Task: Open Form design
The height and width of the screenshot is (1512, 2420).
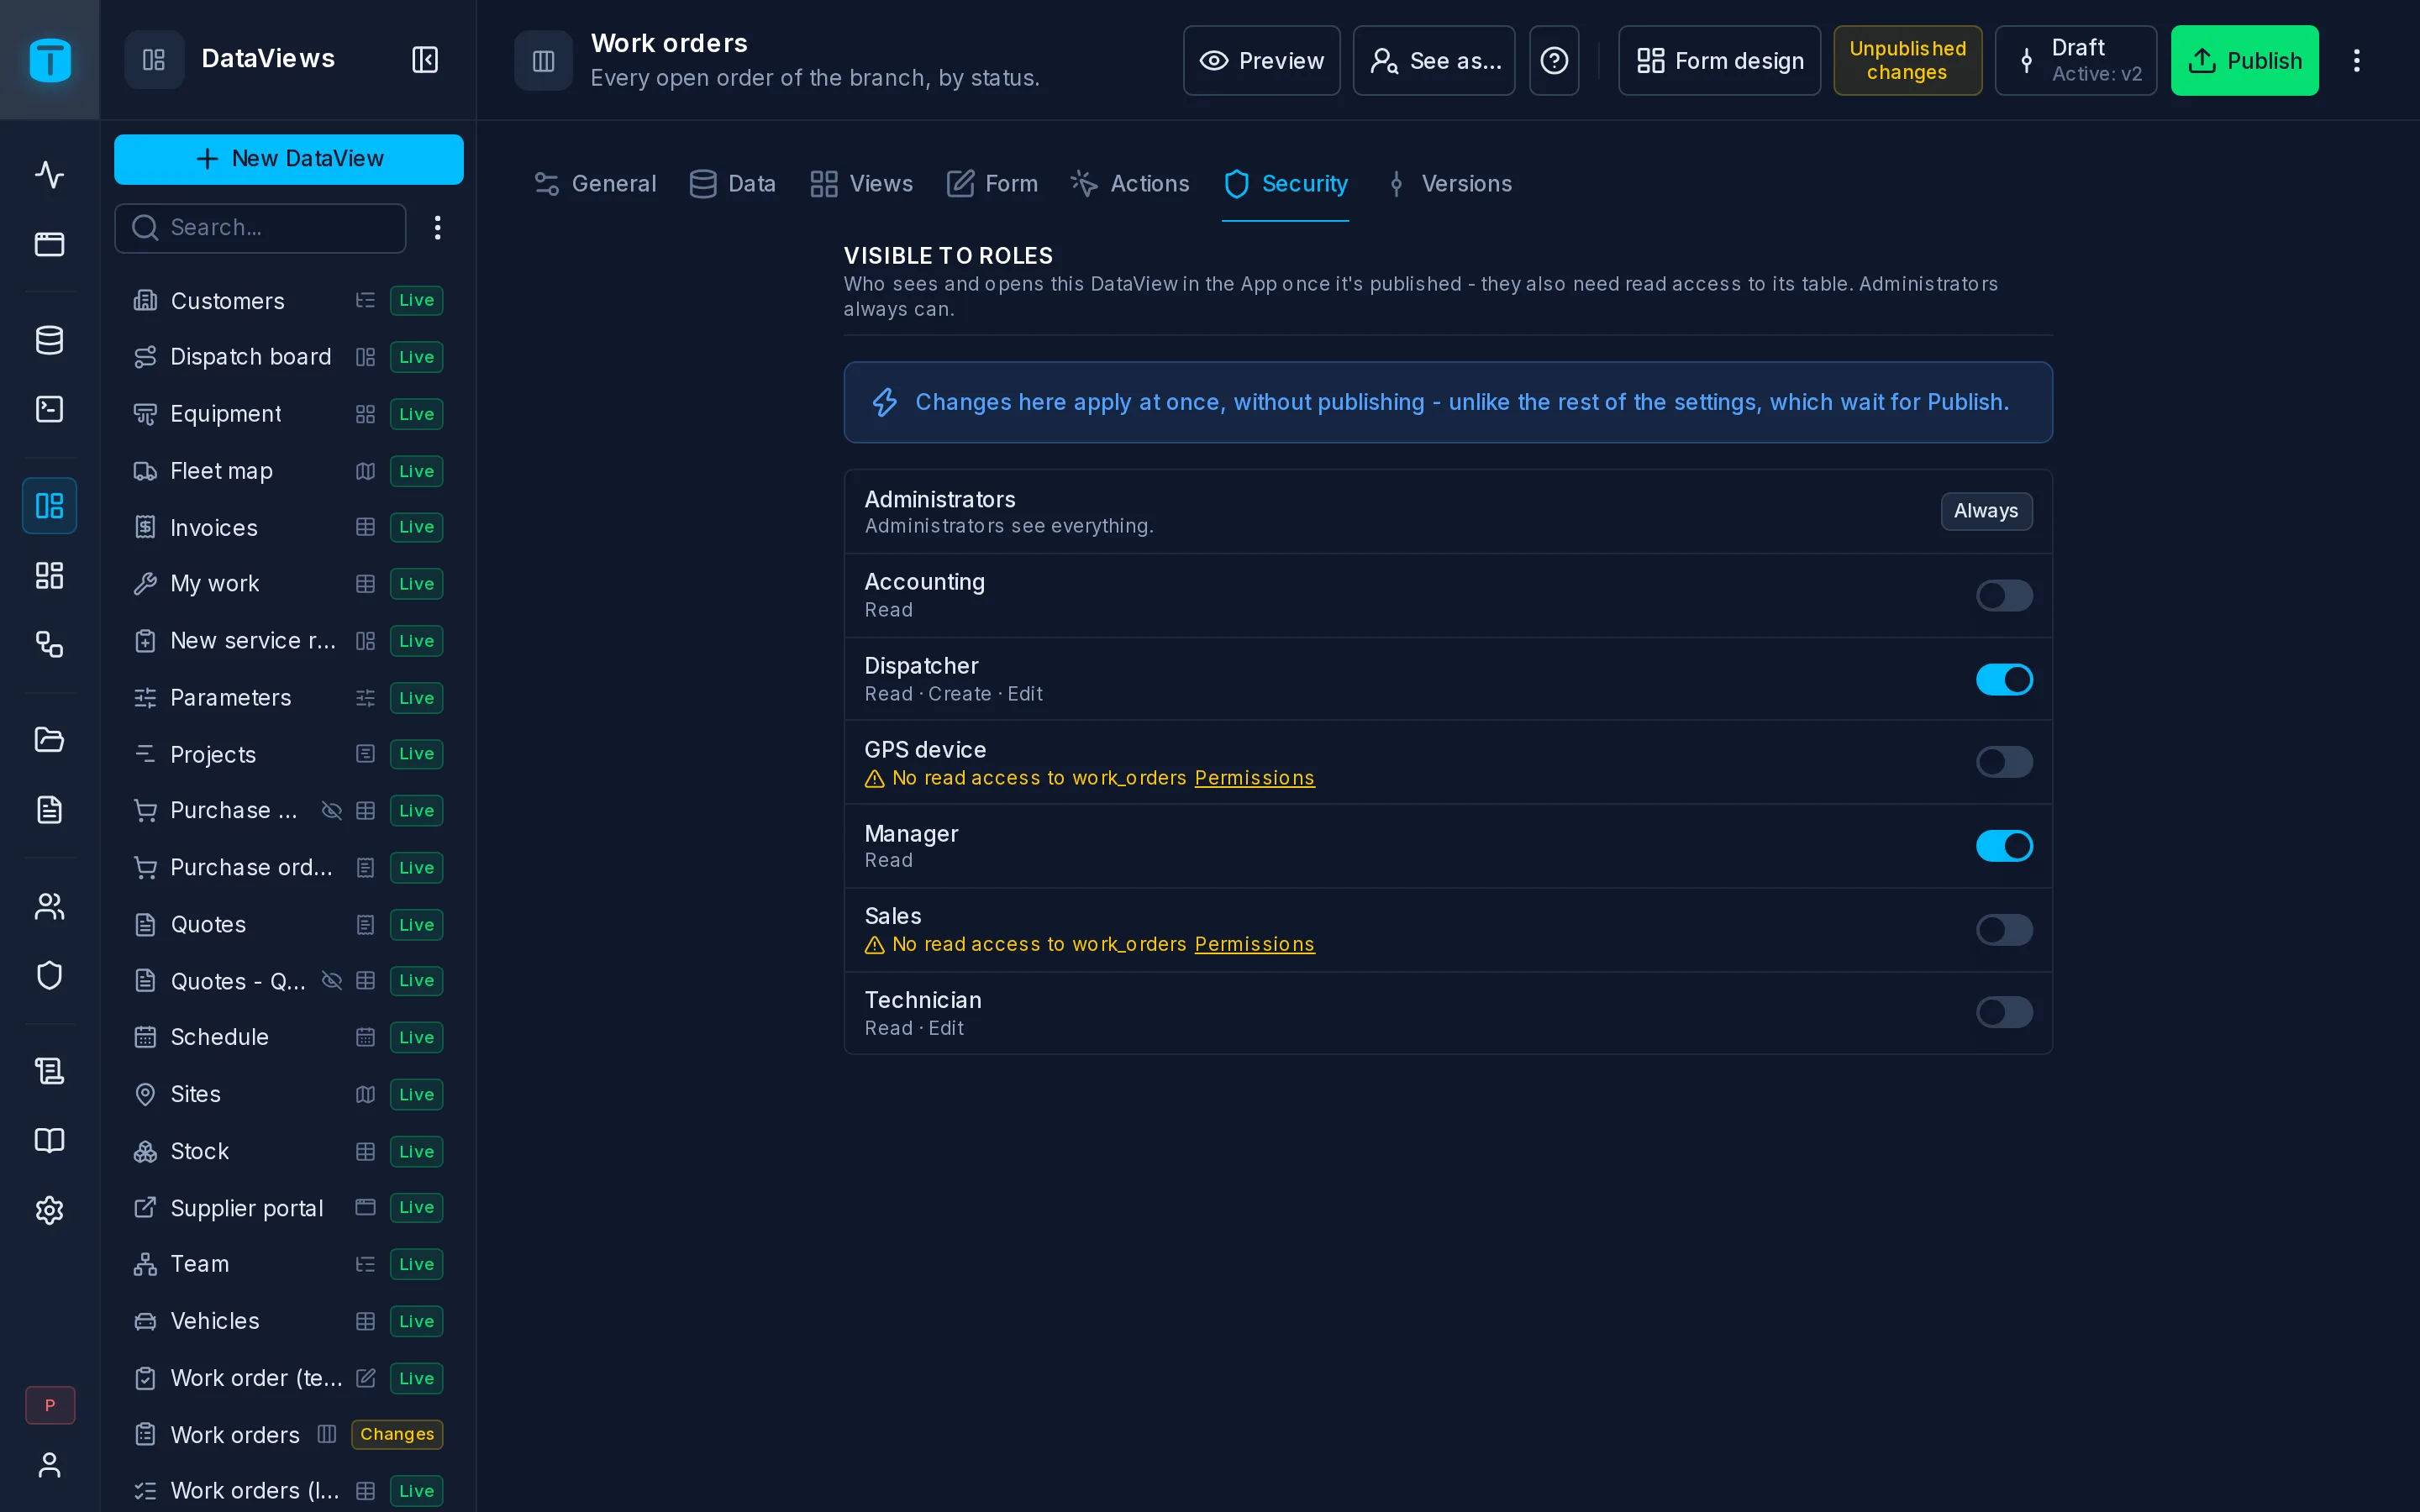Action: point(1719,61)
